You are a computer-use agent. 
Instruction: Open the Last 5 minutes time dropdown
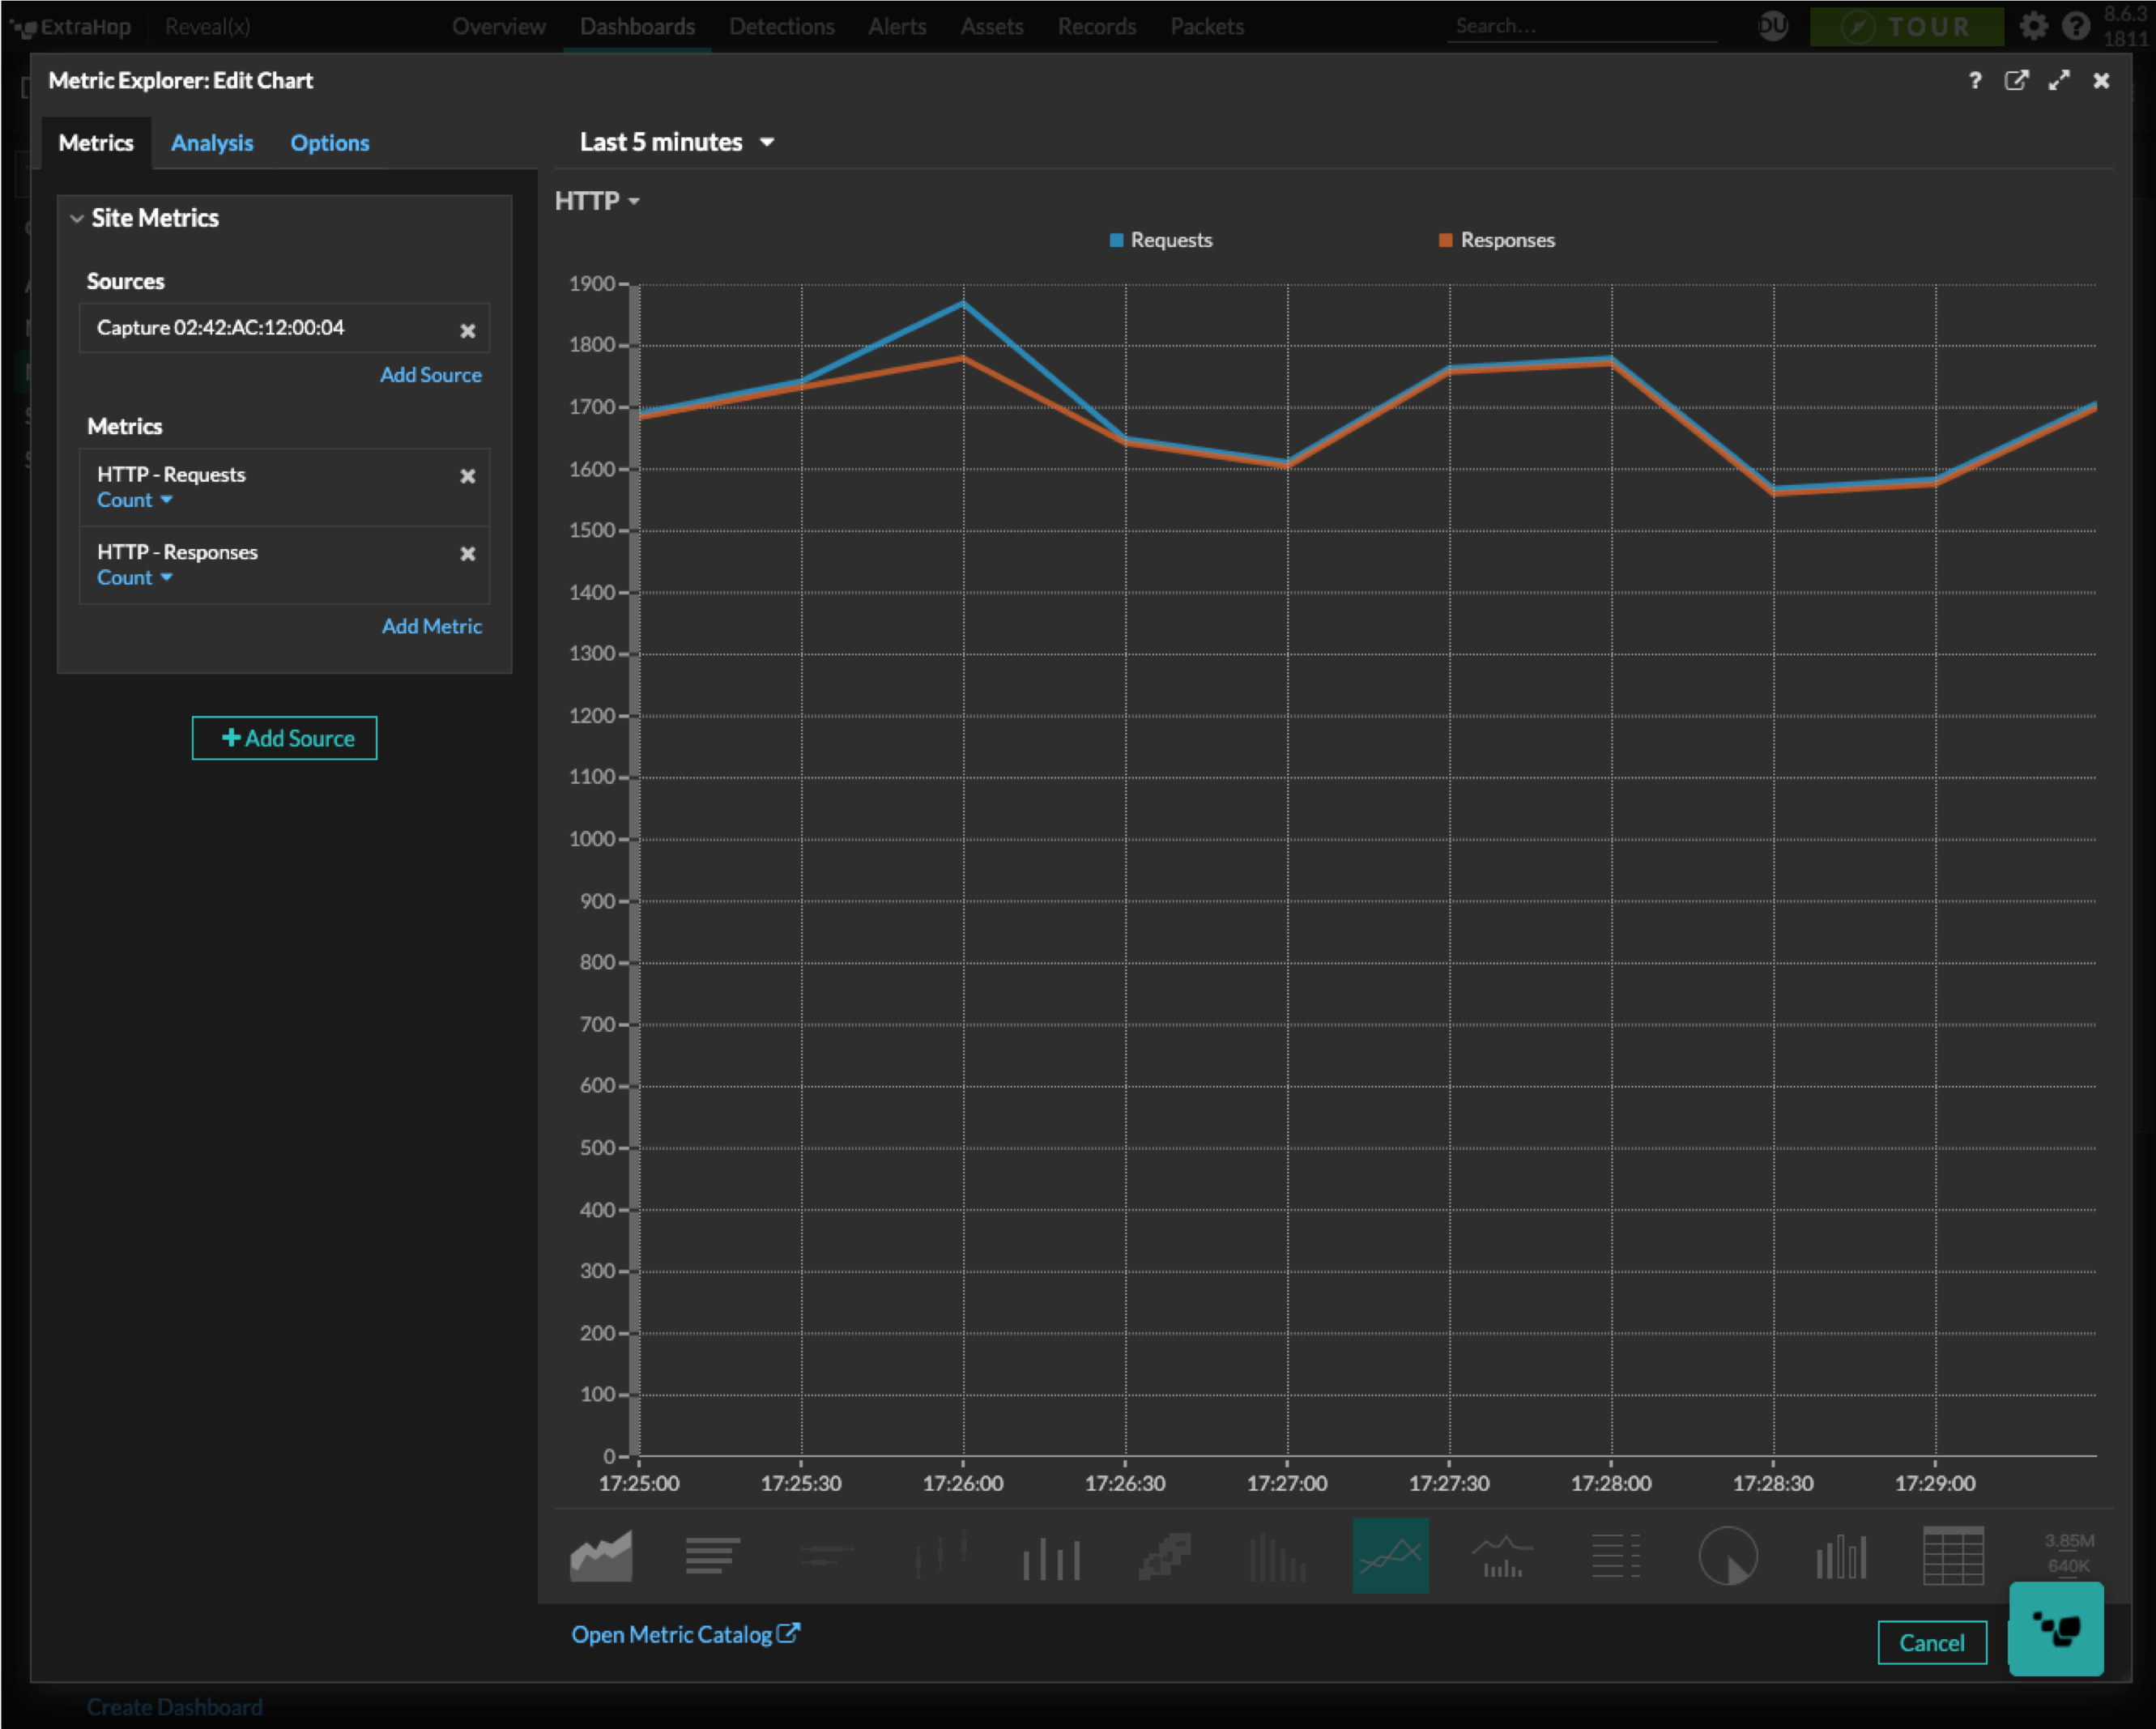click(x=677, y=142)
